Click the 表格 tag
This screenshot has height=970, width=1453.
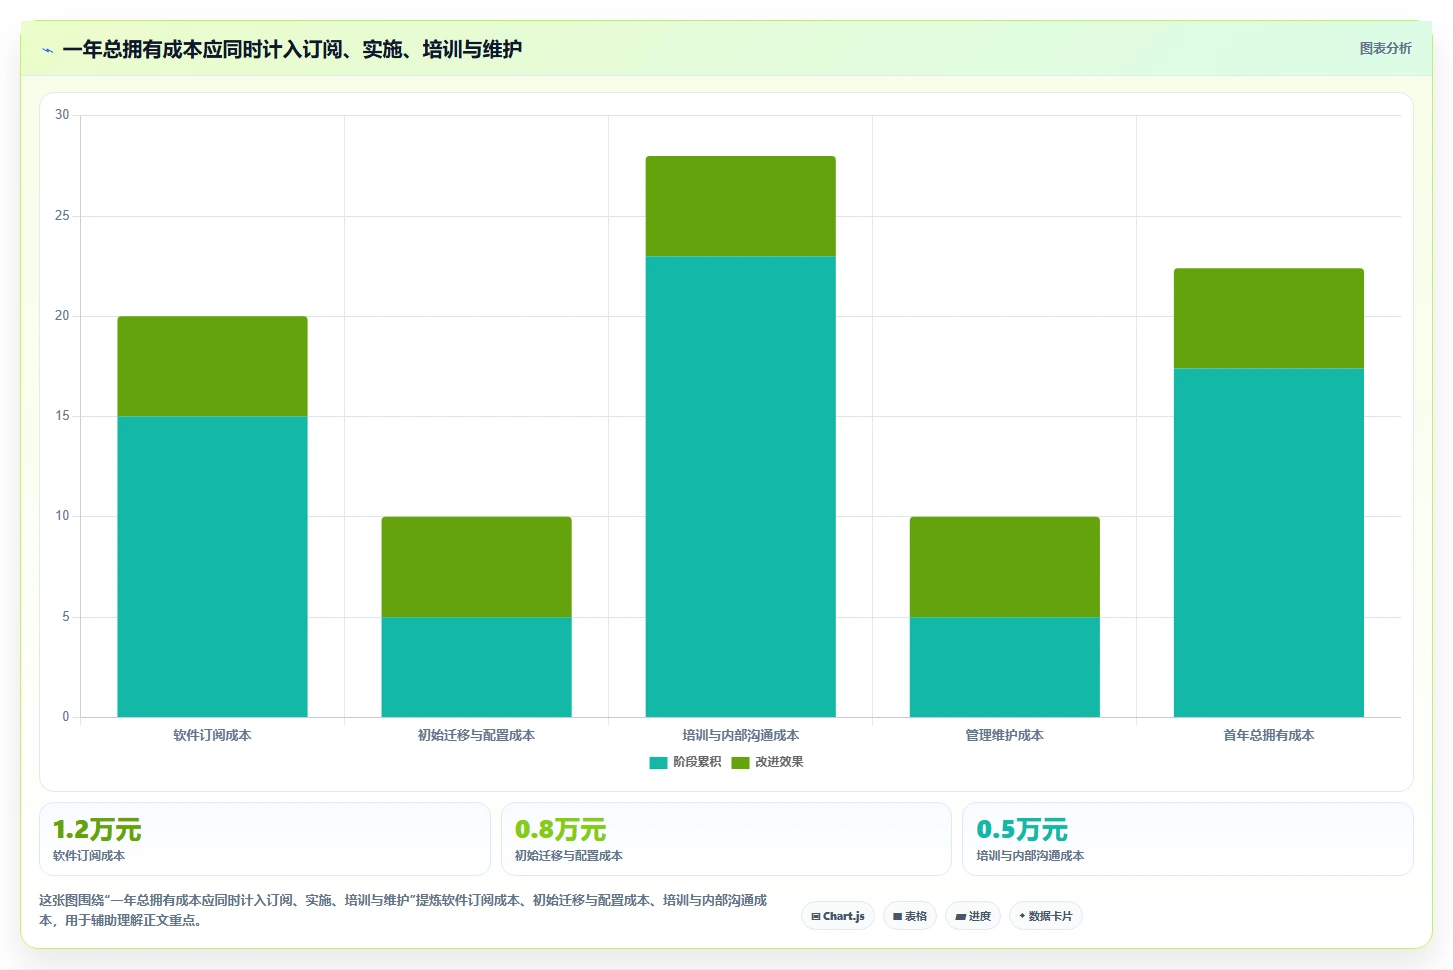[x=910, y=916]
